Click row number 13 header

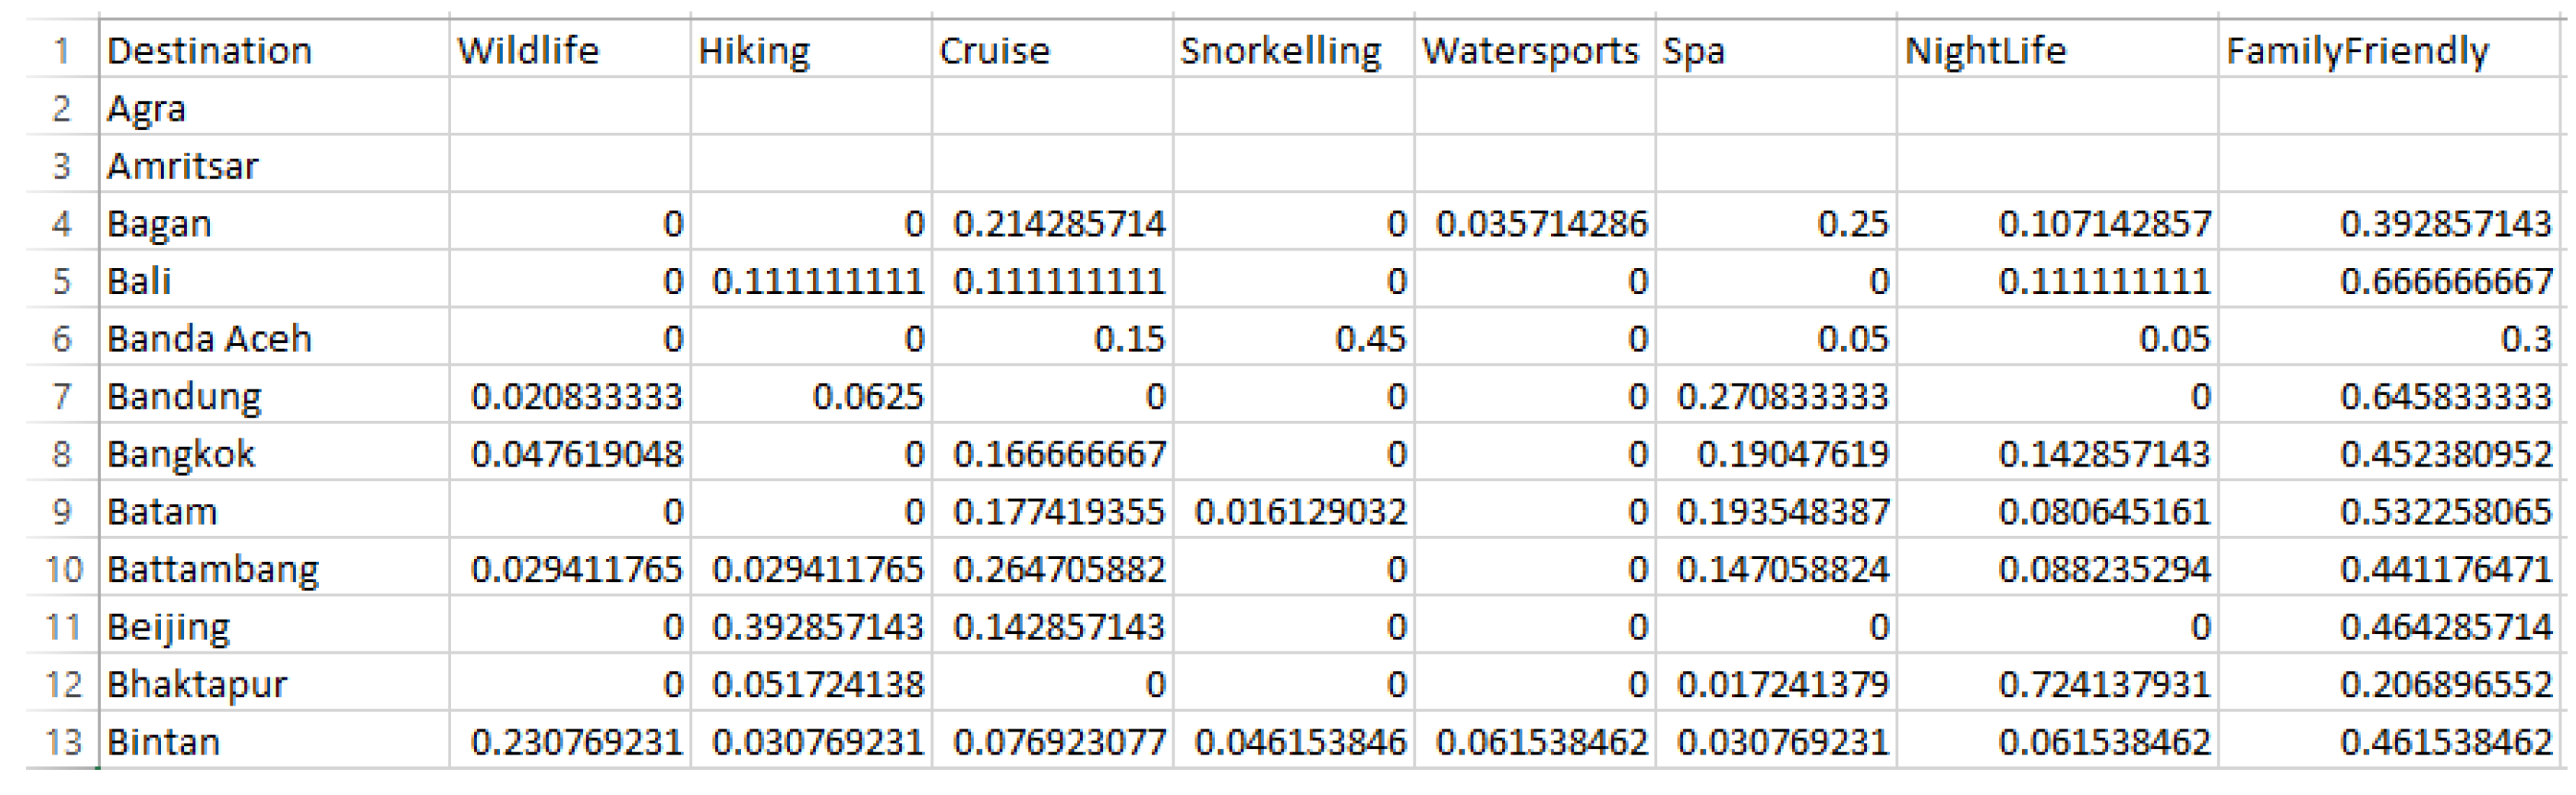coord(62,742)
